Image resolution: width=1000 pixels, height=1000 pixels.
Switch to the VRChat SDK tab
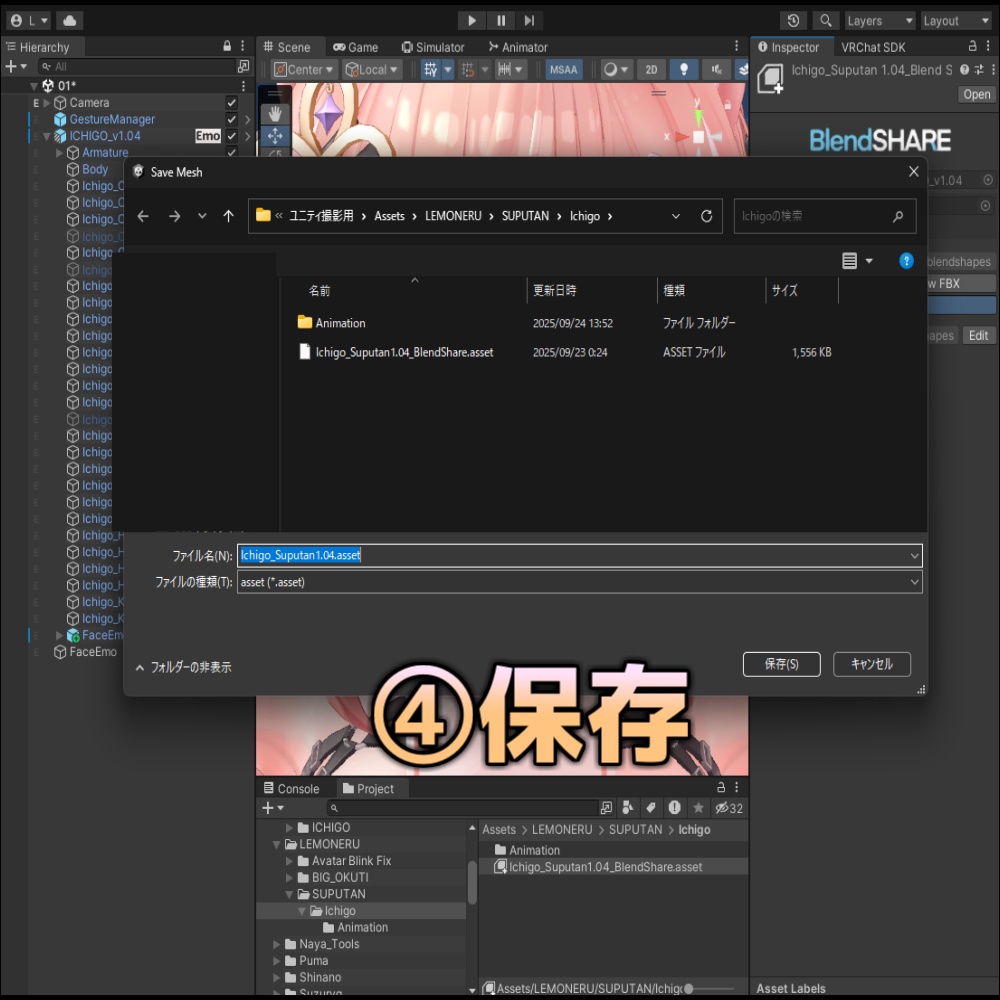[x=873, y=47]
